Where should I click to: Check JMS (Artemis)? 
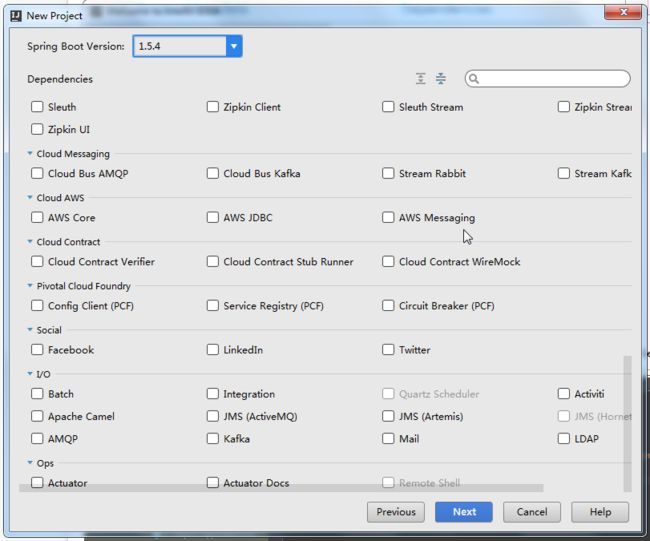click(x=388, y=416)
